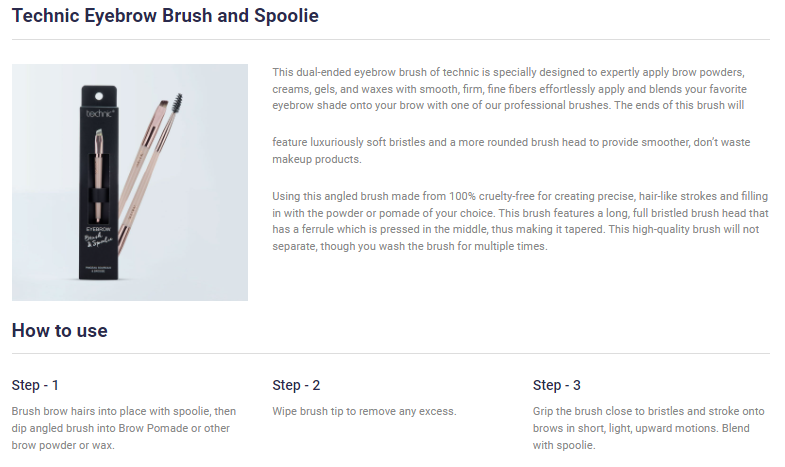This screenshot has width=785, height=467.
Task: Click the 'Wipe brush tip to remove' instruction
Action: 364,411
